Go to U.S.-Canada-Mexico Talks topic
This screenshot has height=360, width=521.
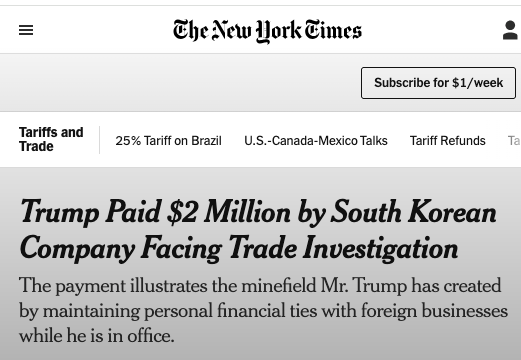pos(316,141)
